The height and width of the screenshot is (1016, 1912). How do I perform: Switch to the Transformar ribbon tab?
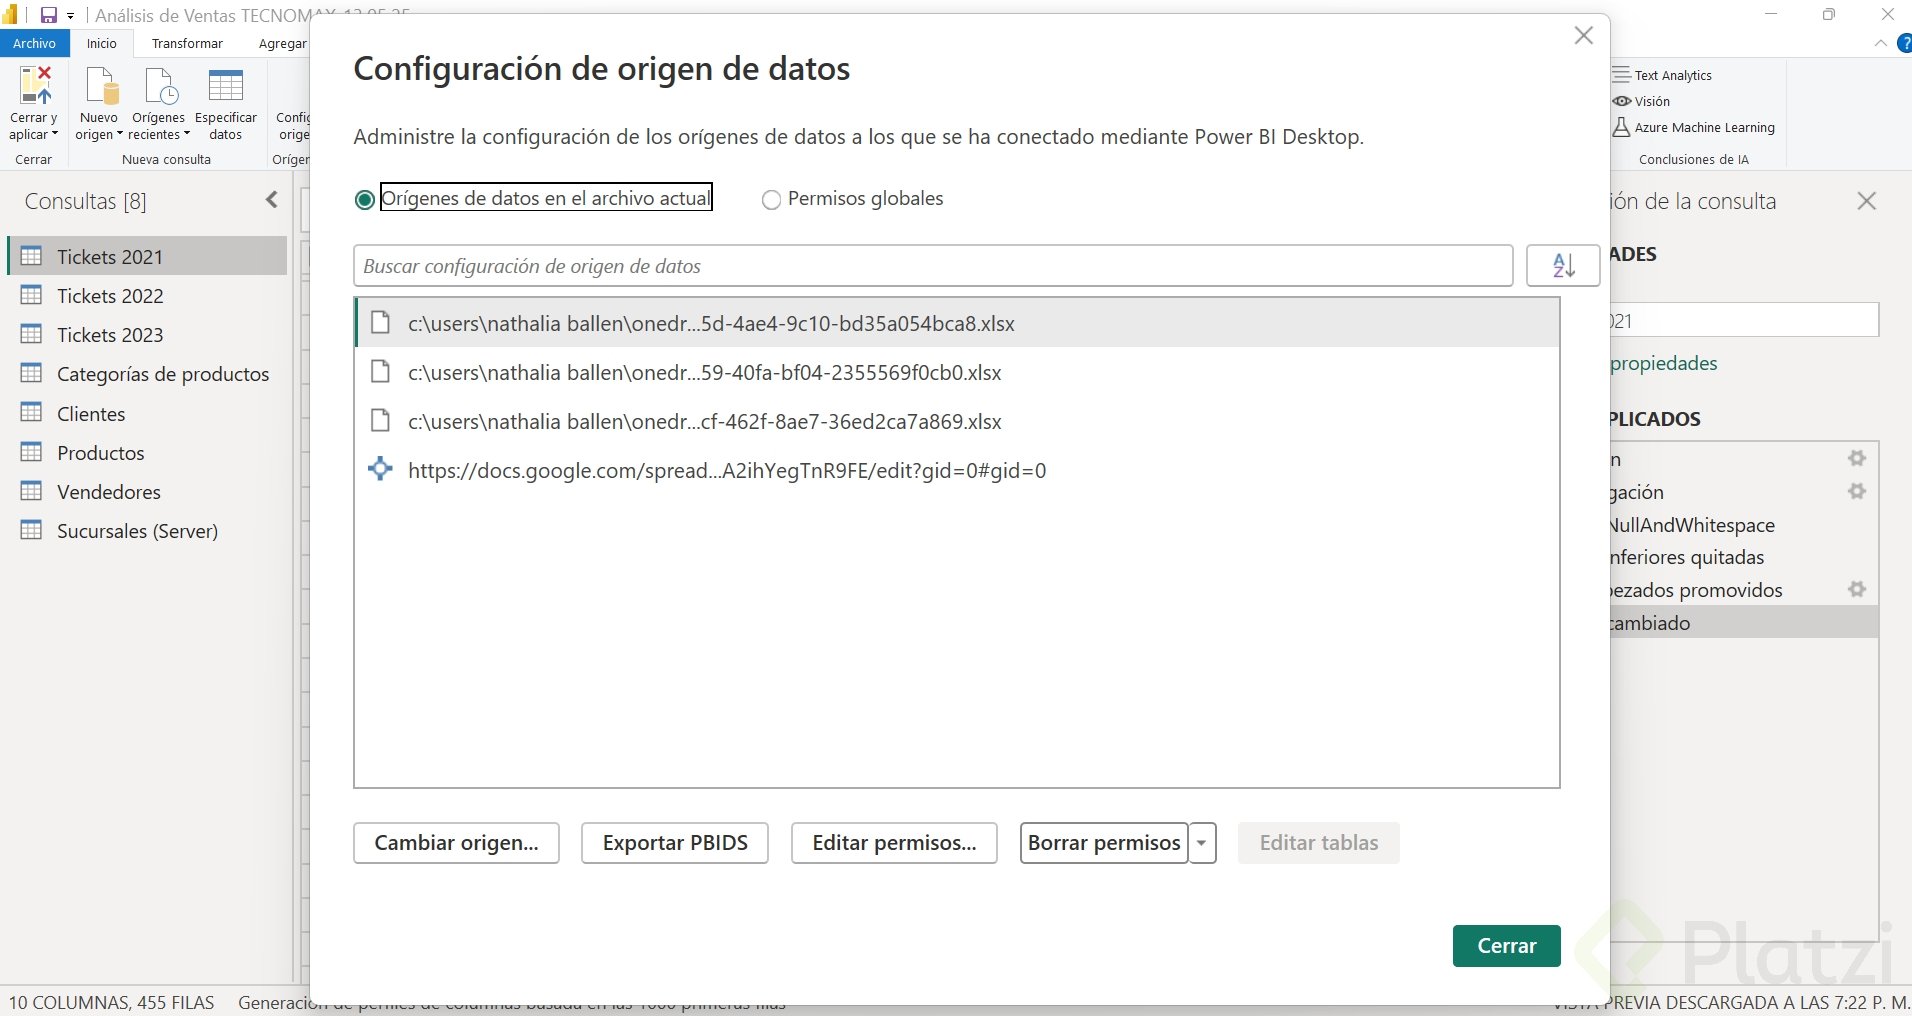(187, 43)
